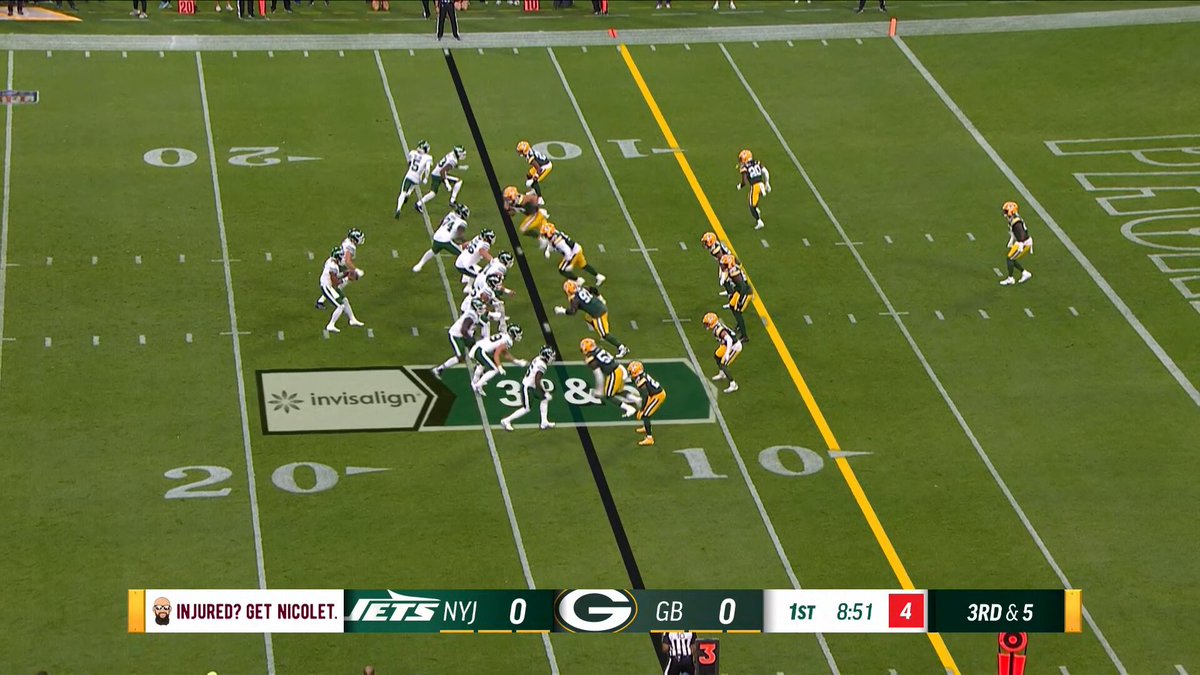Click the cartoon face icon in the Nicolet ad
The width and height of the screenshot is (1200, 675).
[x=161, y=611]
